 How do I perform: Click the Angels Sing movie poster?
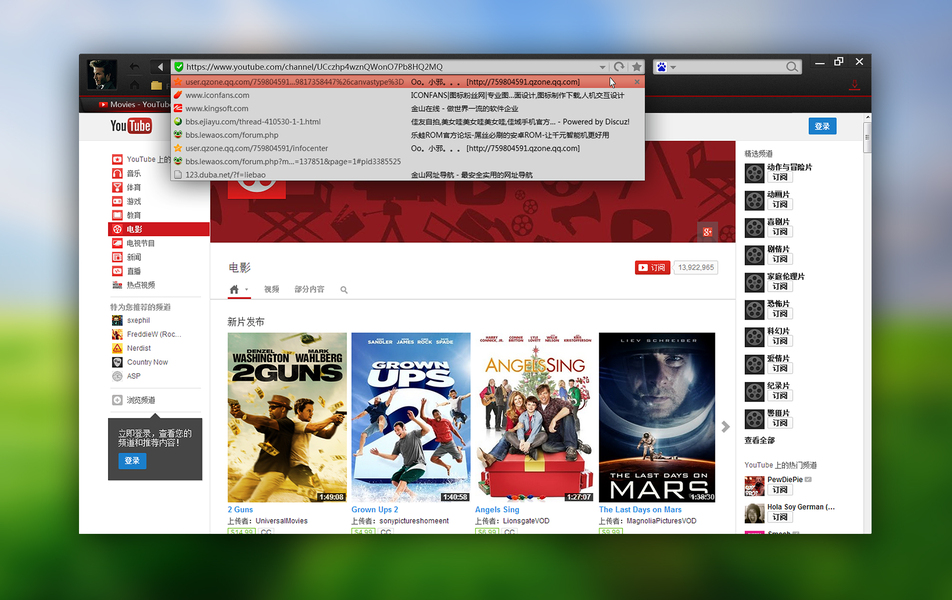coord(534,417)
